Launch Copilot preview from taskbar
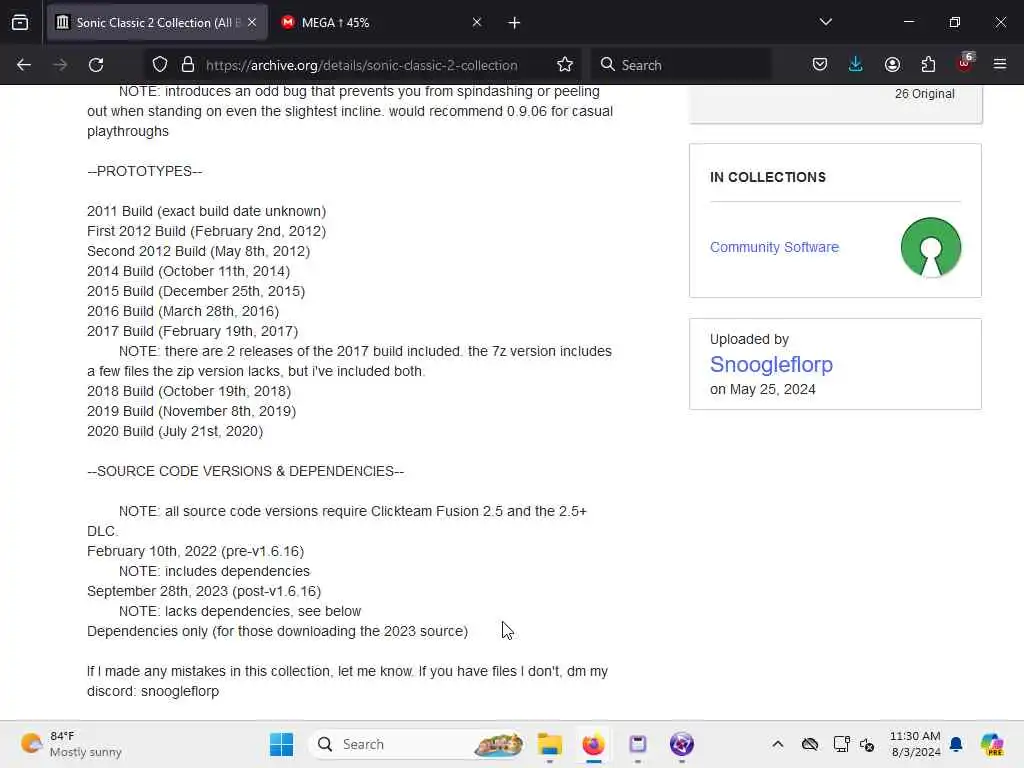The height and width of the screenshot is (768, 1024). 992,744
